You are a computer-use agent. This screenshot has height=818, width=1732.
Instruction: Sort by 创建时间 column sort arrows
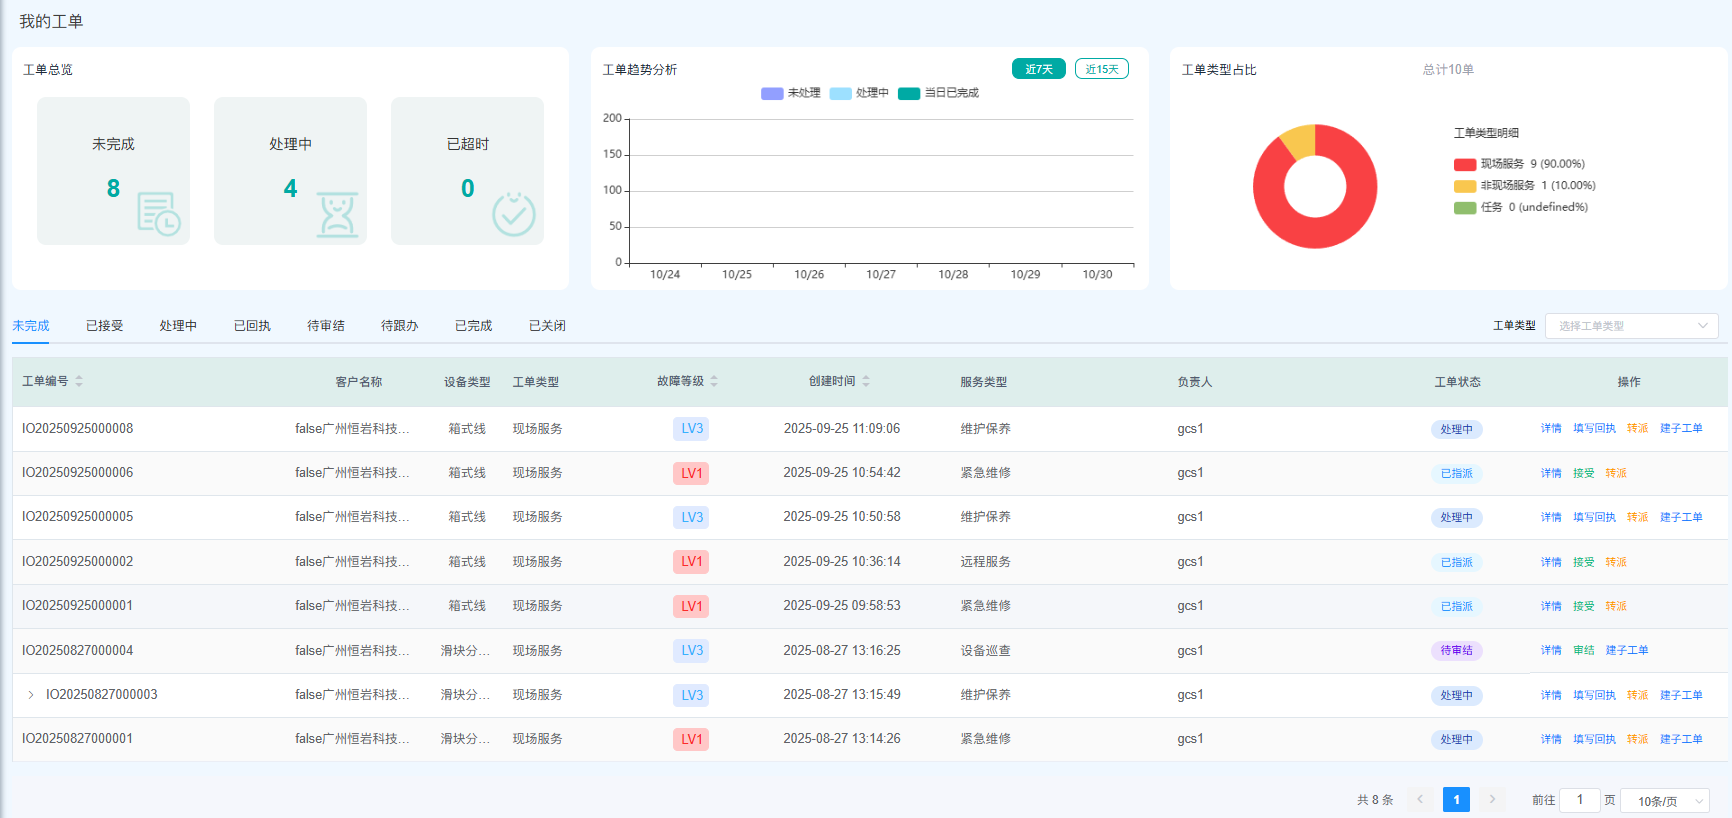866,381
